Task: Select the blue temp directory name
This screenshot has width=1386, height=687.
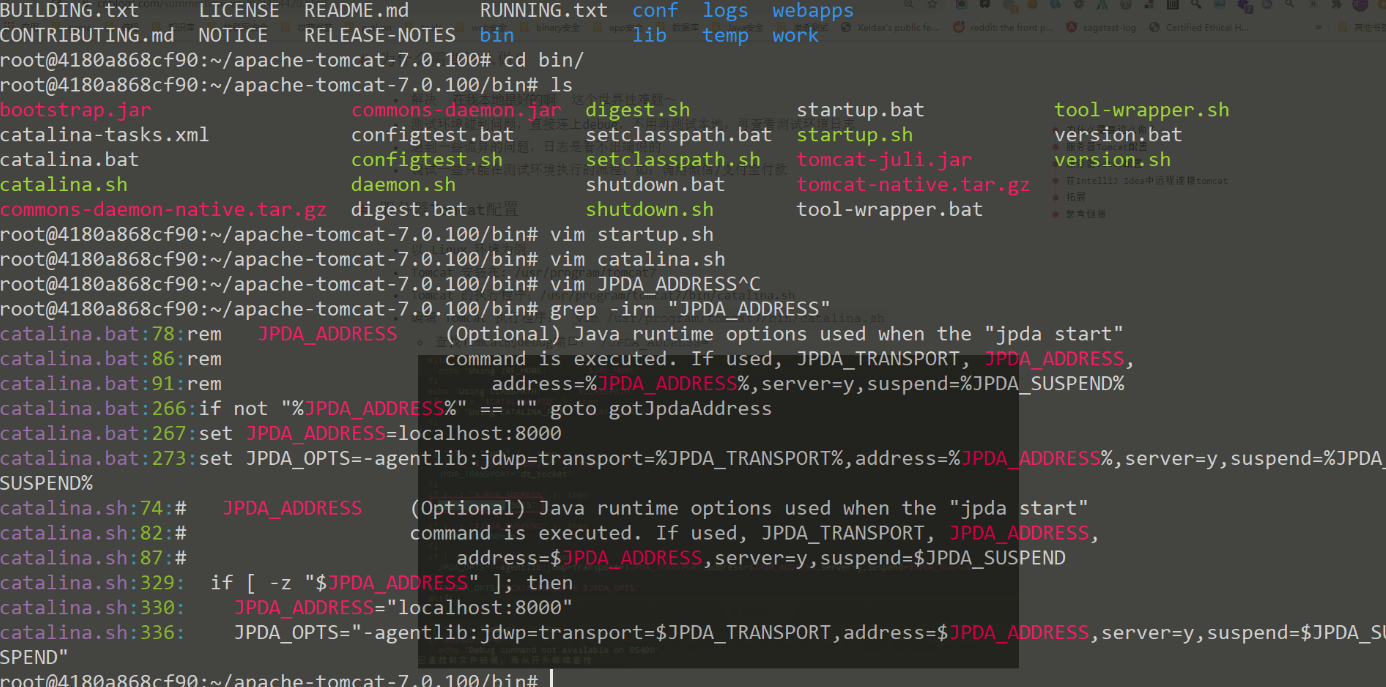Action: coord(725,35)
